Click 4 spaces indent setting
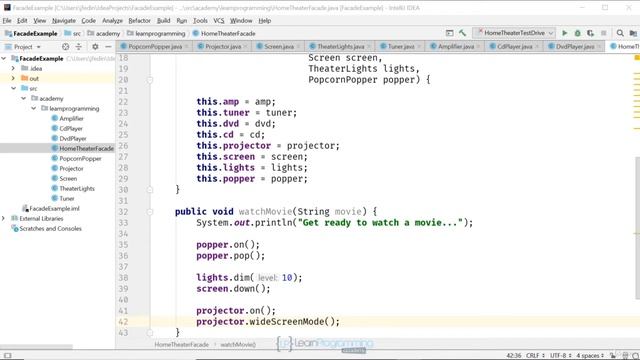The height and width of the screenshot is (360, 640). tap(590, 356)
